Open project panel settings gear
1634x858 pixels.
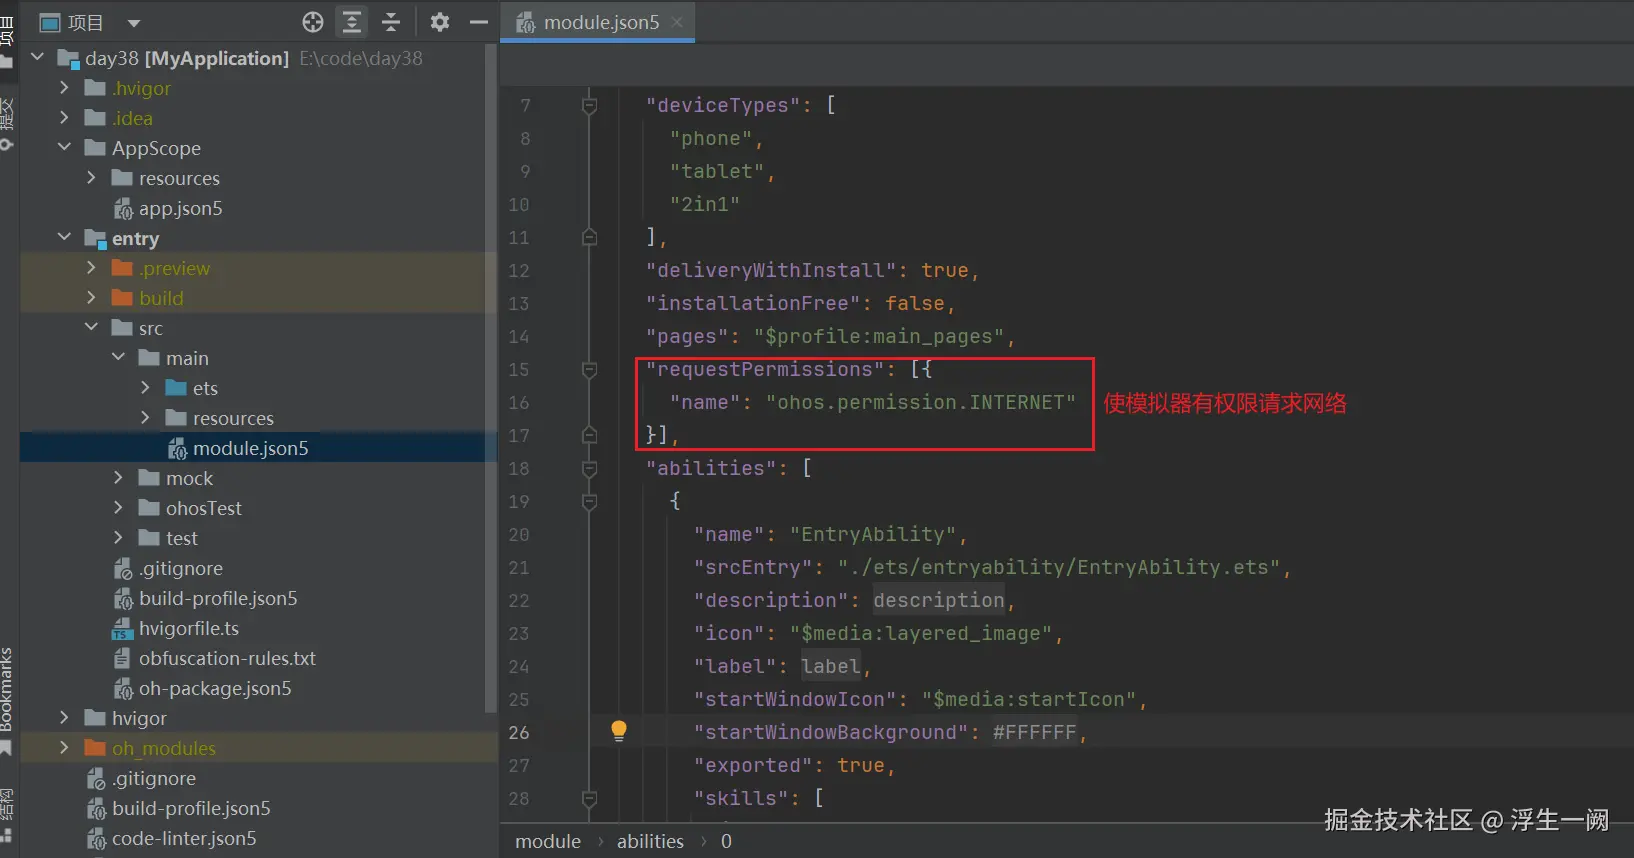[x=440, y=22]
